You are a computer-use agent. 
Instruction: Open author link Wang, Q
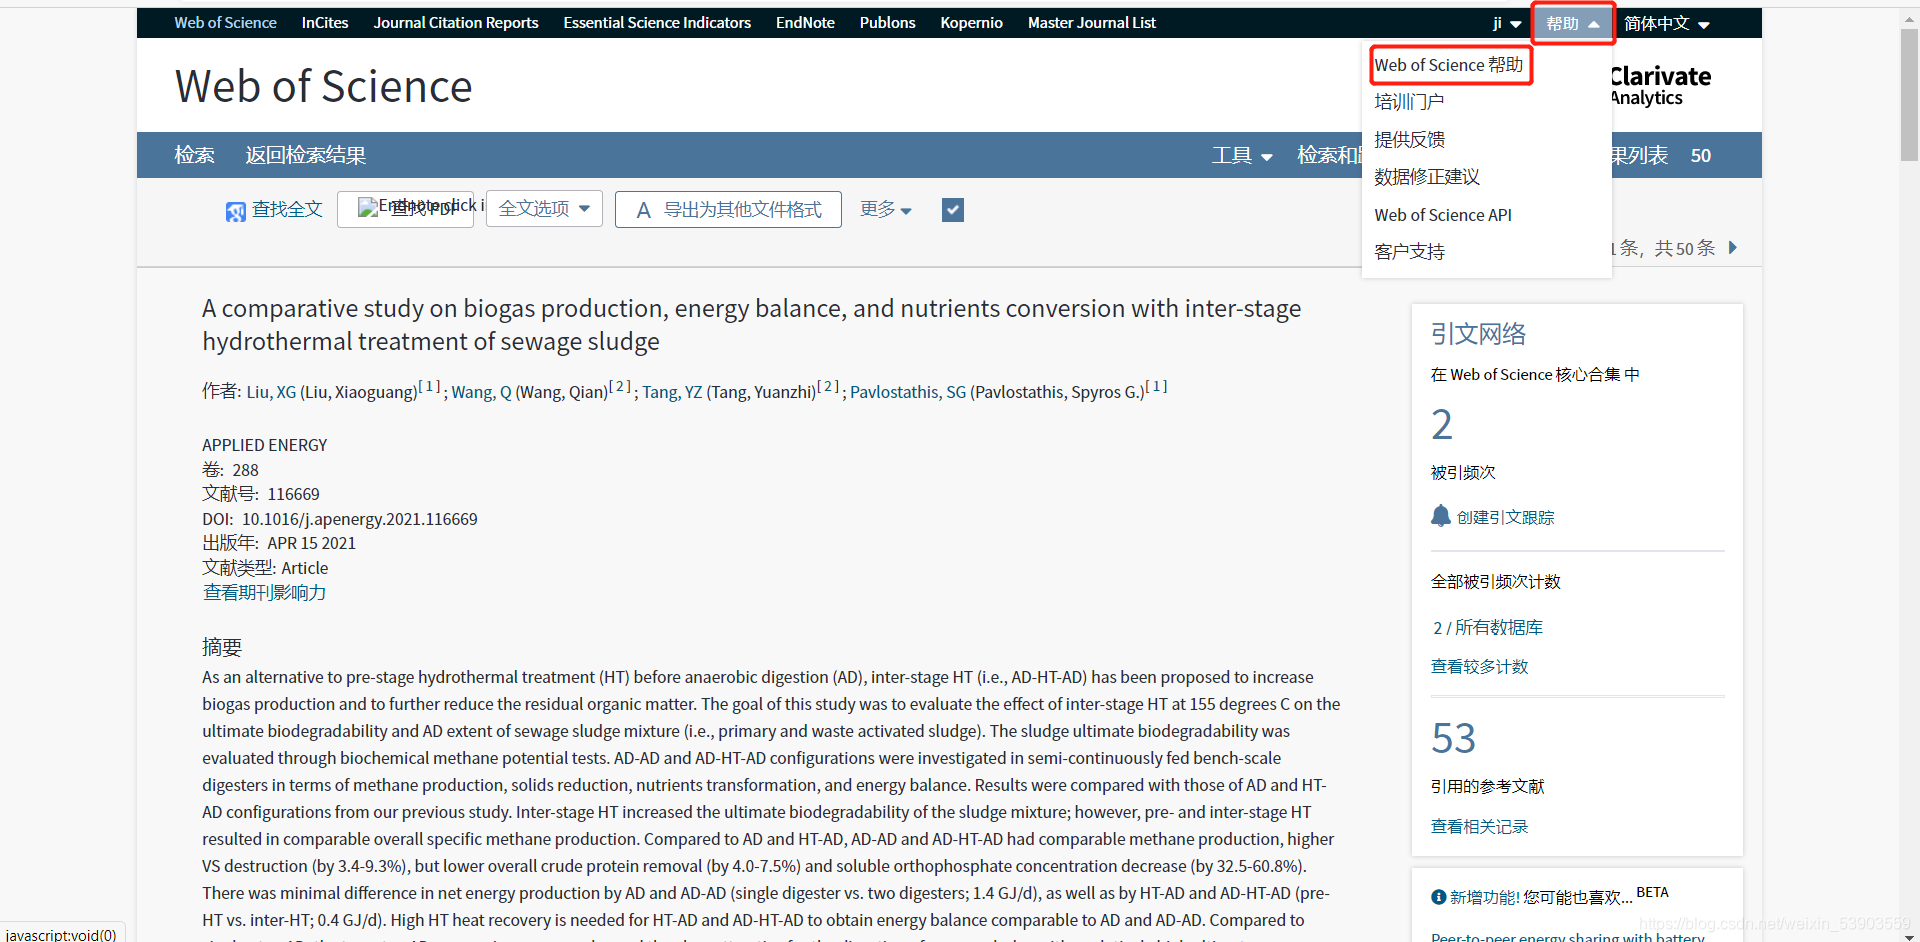click(x=481, y=392)
